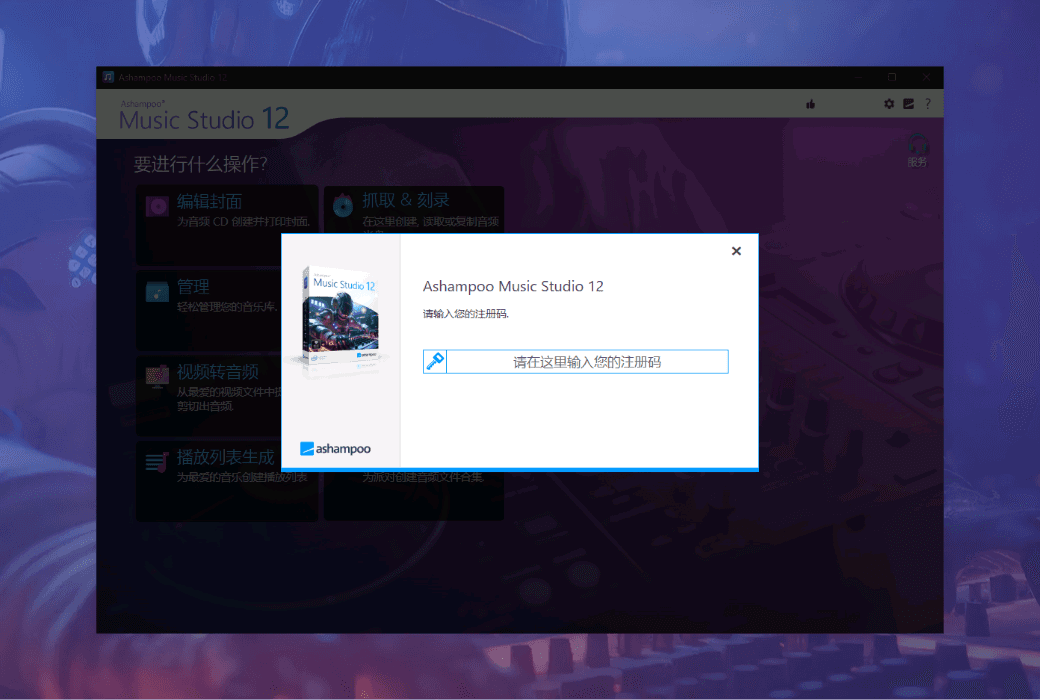The width and height of the screenshot is (1040, 700).
Task: Click the video icon on 视频转音频 tile
Action: click(157, 376)
